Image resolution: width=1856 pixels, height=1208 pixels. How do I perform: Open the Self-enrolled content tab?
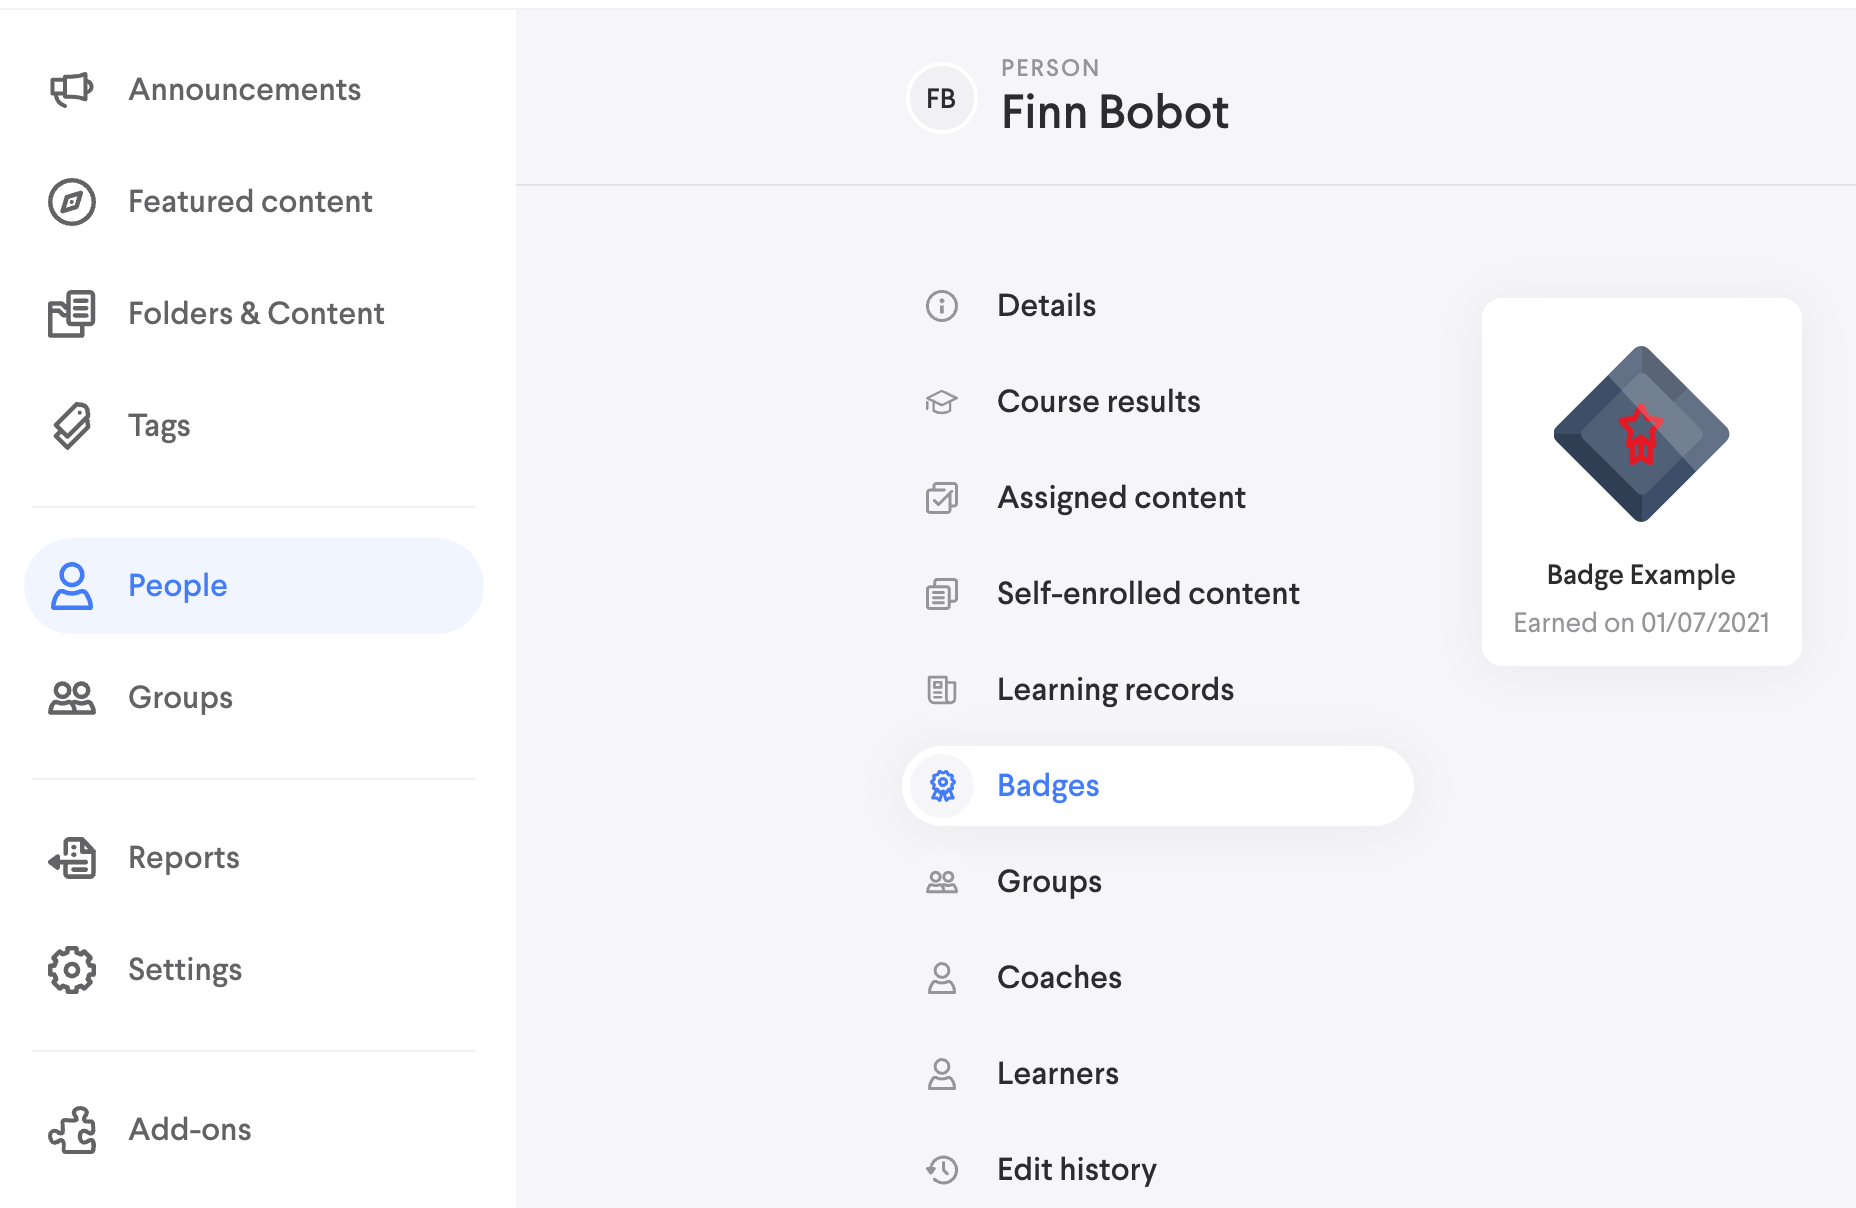[1147, 594]
